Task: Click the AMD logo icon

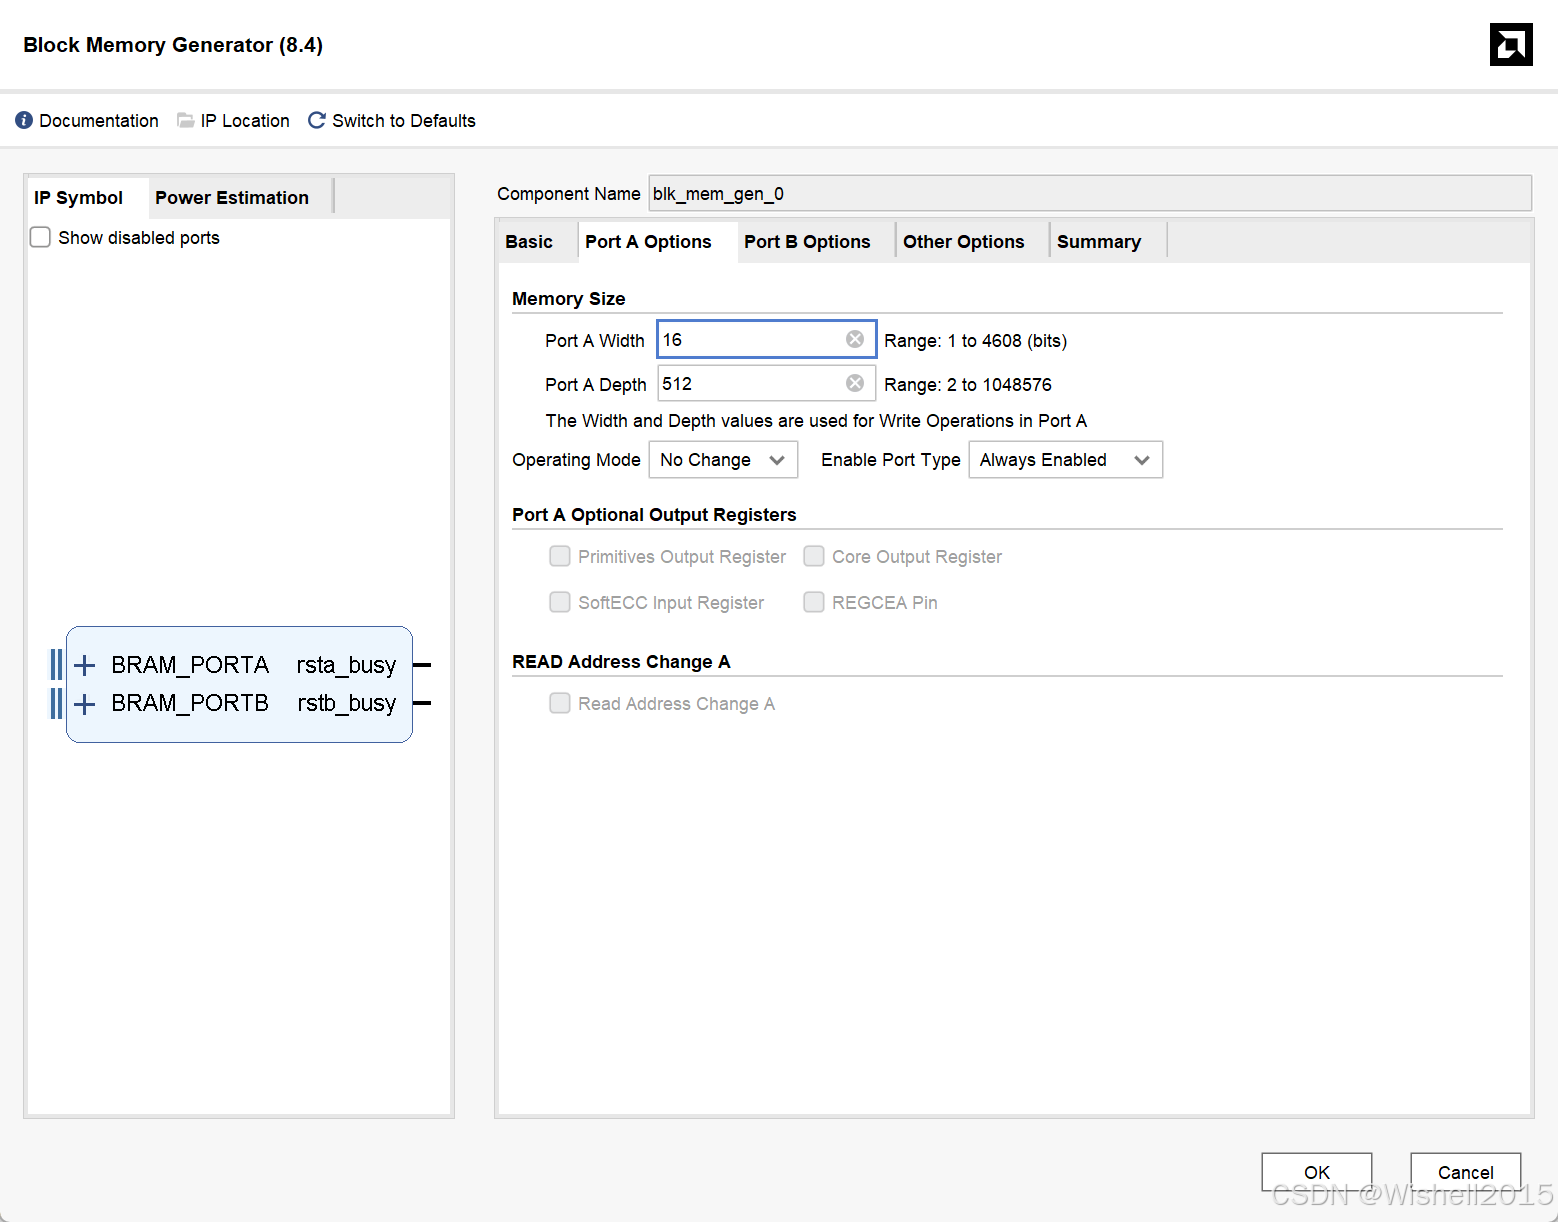Action: pos(1511,44)
